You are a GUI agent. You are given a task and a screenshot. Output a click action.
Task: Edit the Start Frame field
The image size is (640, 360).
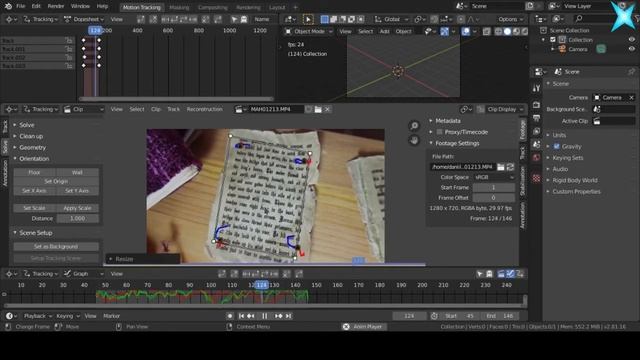(x=493, y=187)
